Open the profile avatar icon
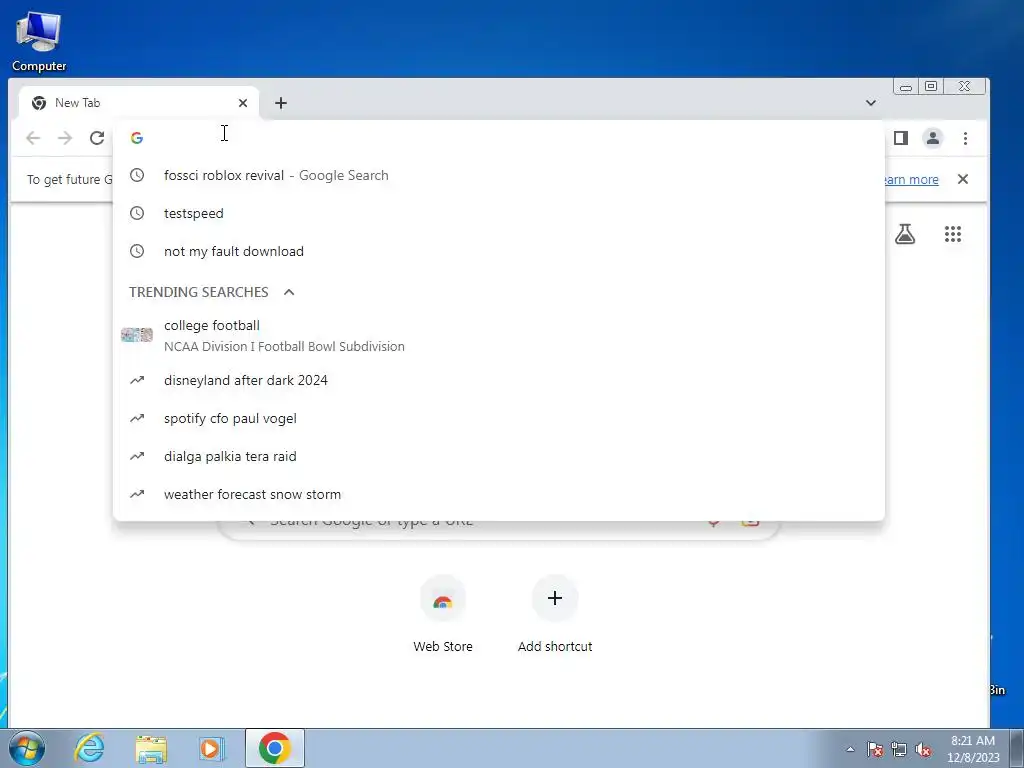1024x768 pixels. coord(933,138)
